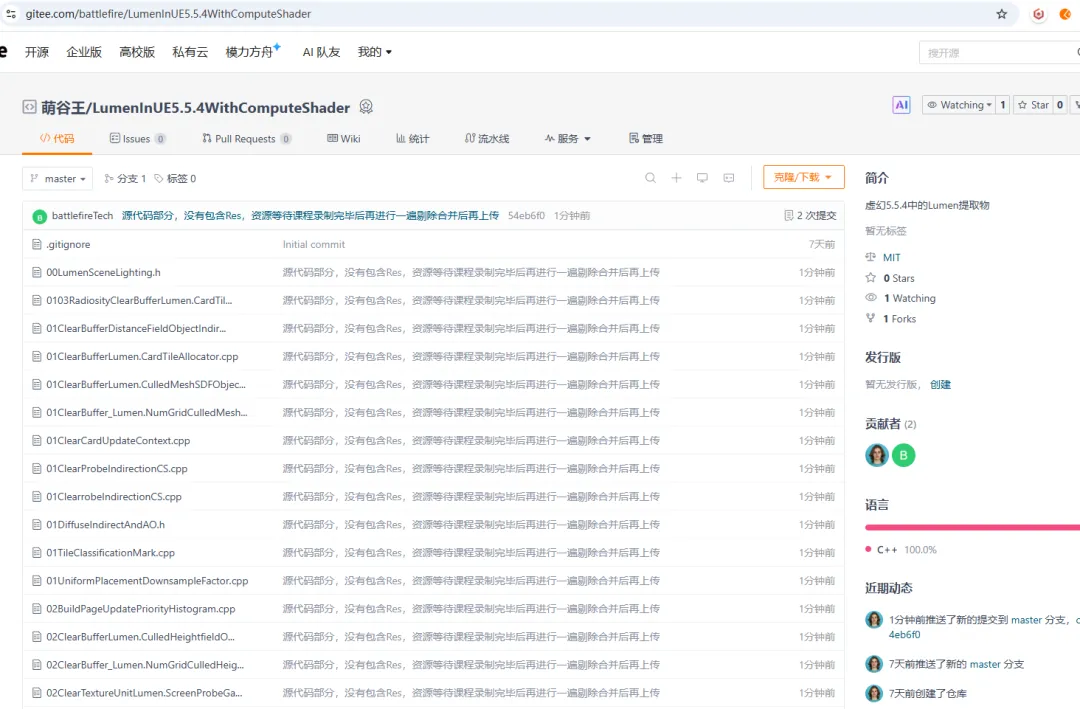The image size is (1080, 709).
Task: Open the contributor photo avatar
Action: click(877, 455)
